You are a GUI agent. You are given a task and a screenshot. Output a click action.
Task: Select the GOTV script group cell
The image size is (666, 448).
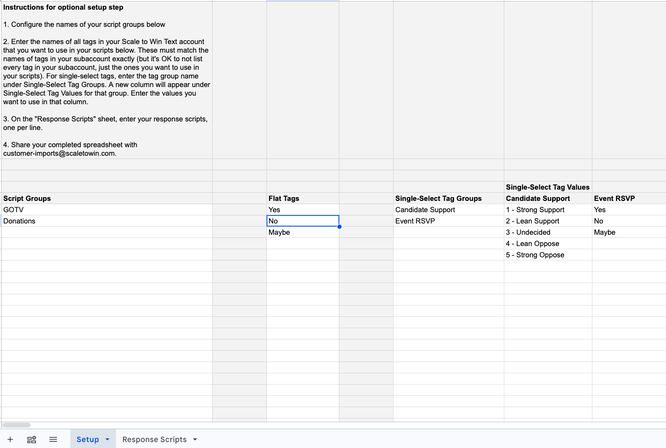107,210
